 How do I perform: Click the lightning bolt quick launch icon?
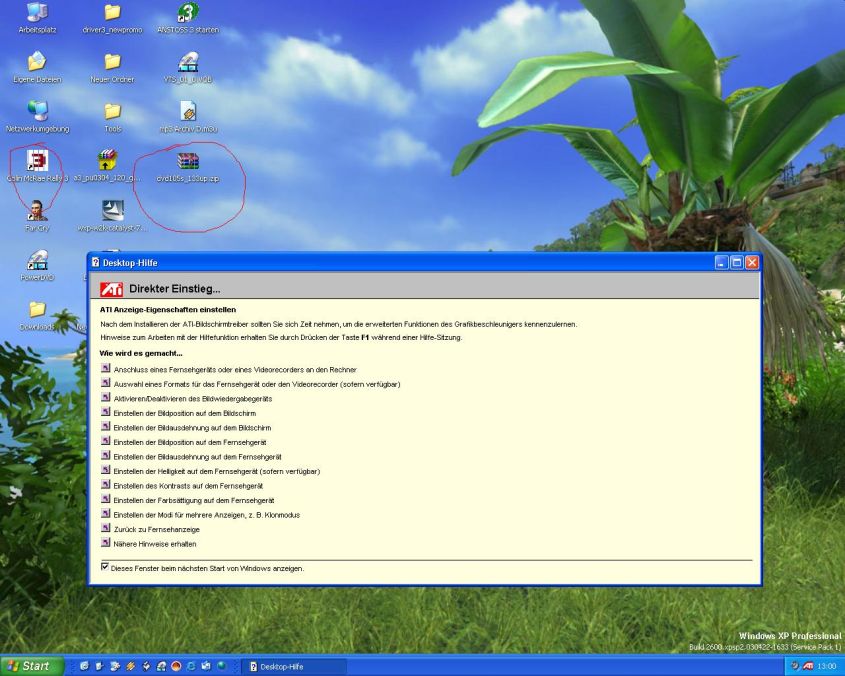pyautogui.click(x=130, y=666)
